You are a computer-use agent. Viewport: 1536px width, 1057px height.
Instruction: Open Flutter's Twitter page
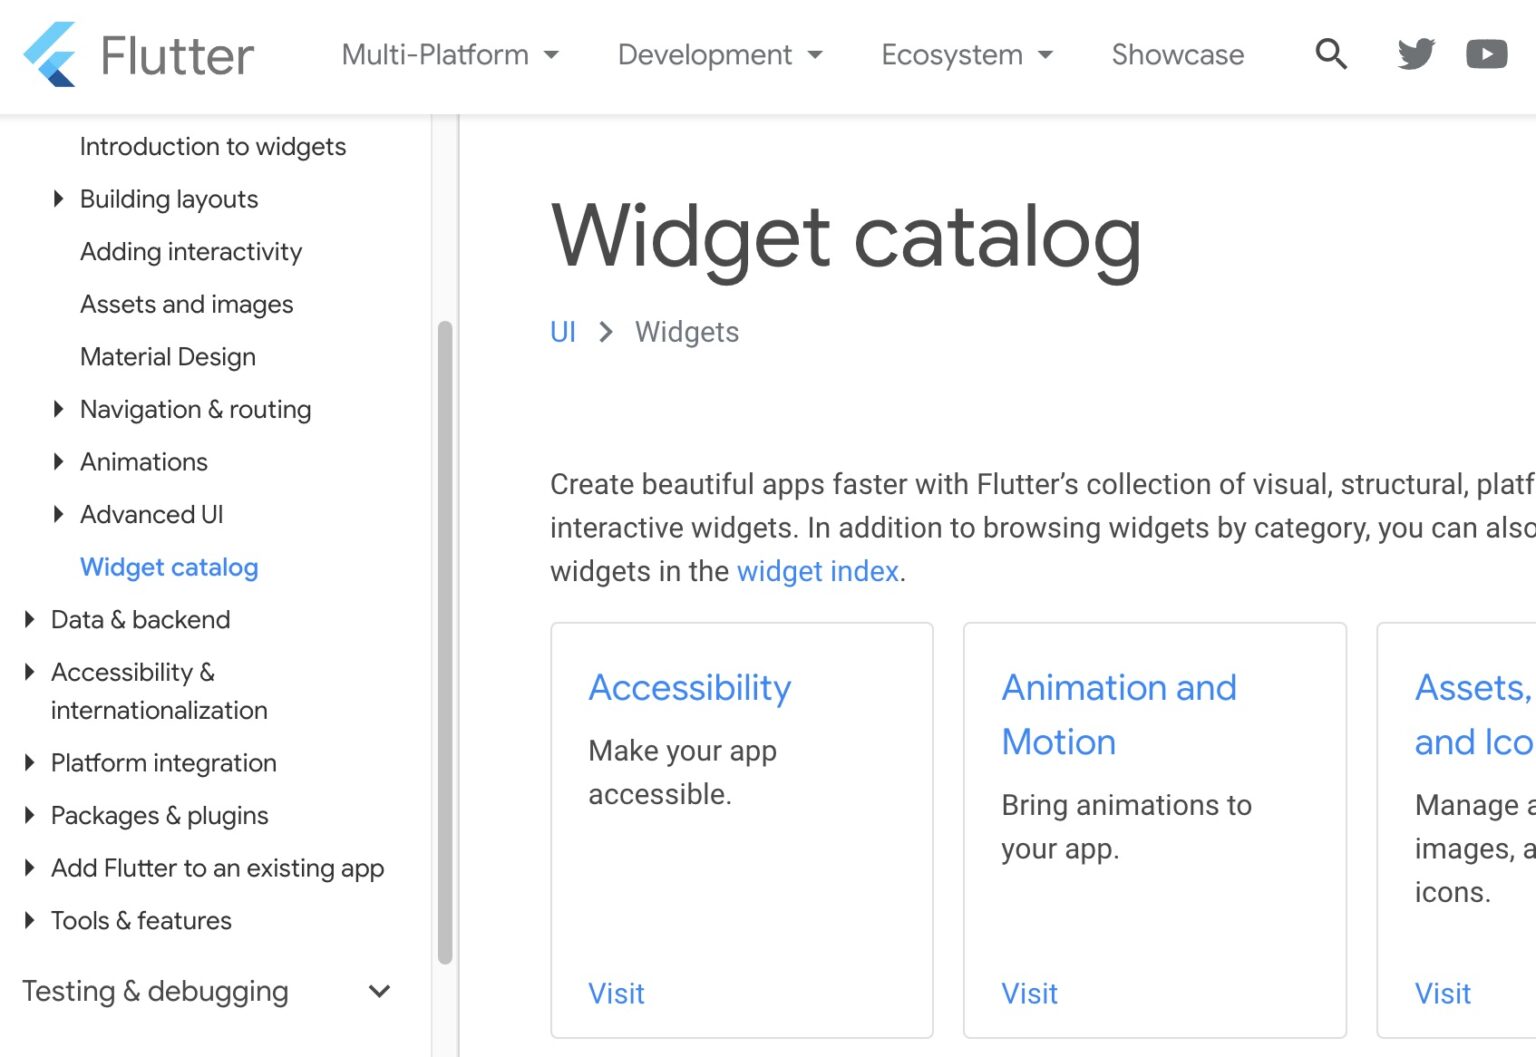point(1413,54)
